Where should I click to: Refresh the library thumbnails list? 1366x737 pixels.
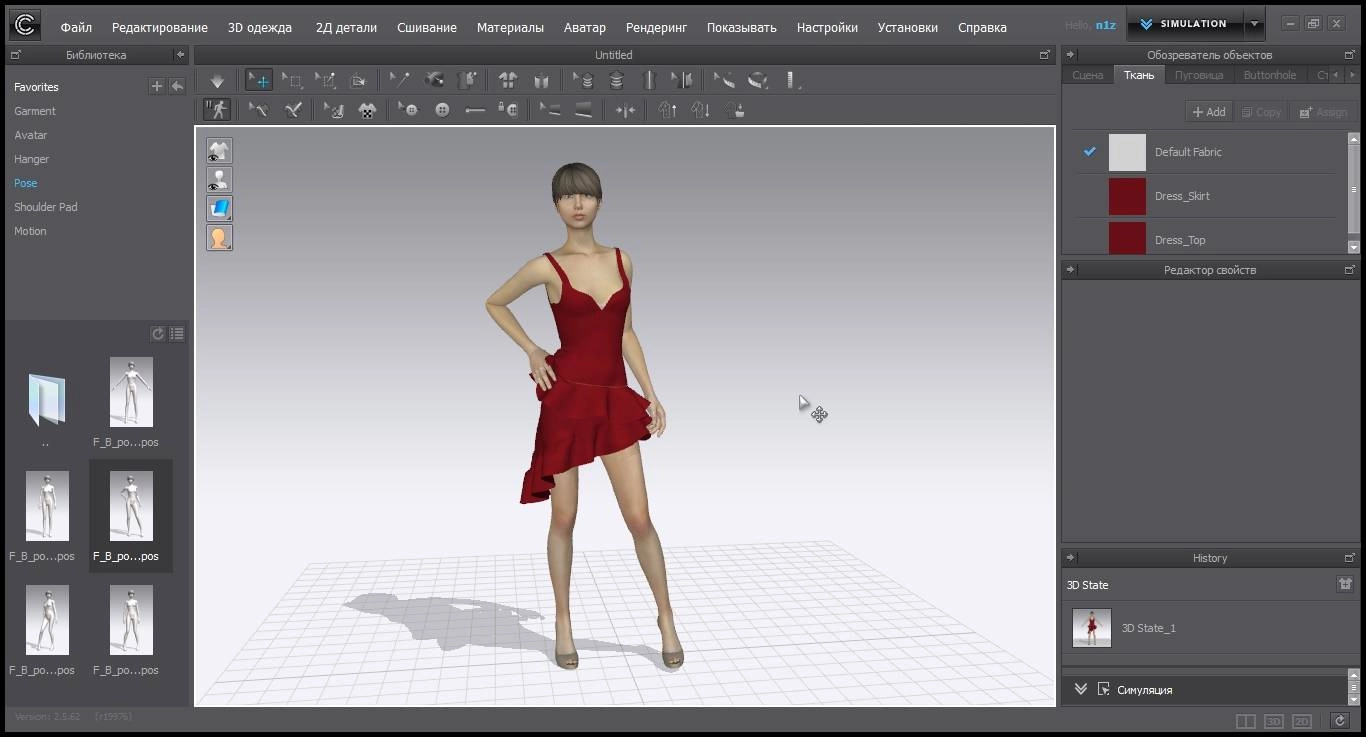click(157, 334)
